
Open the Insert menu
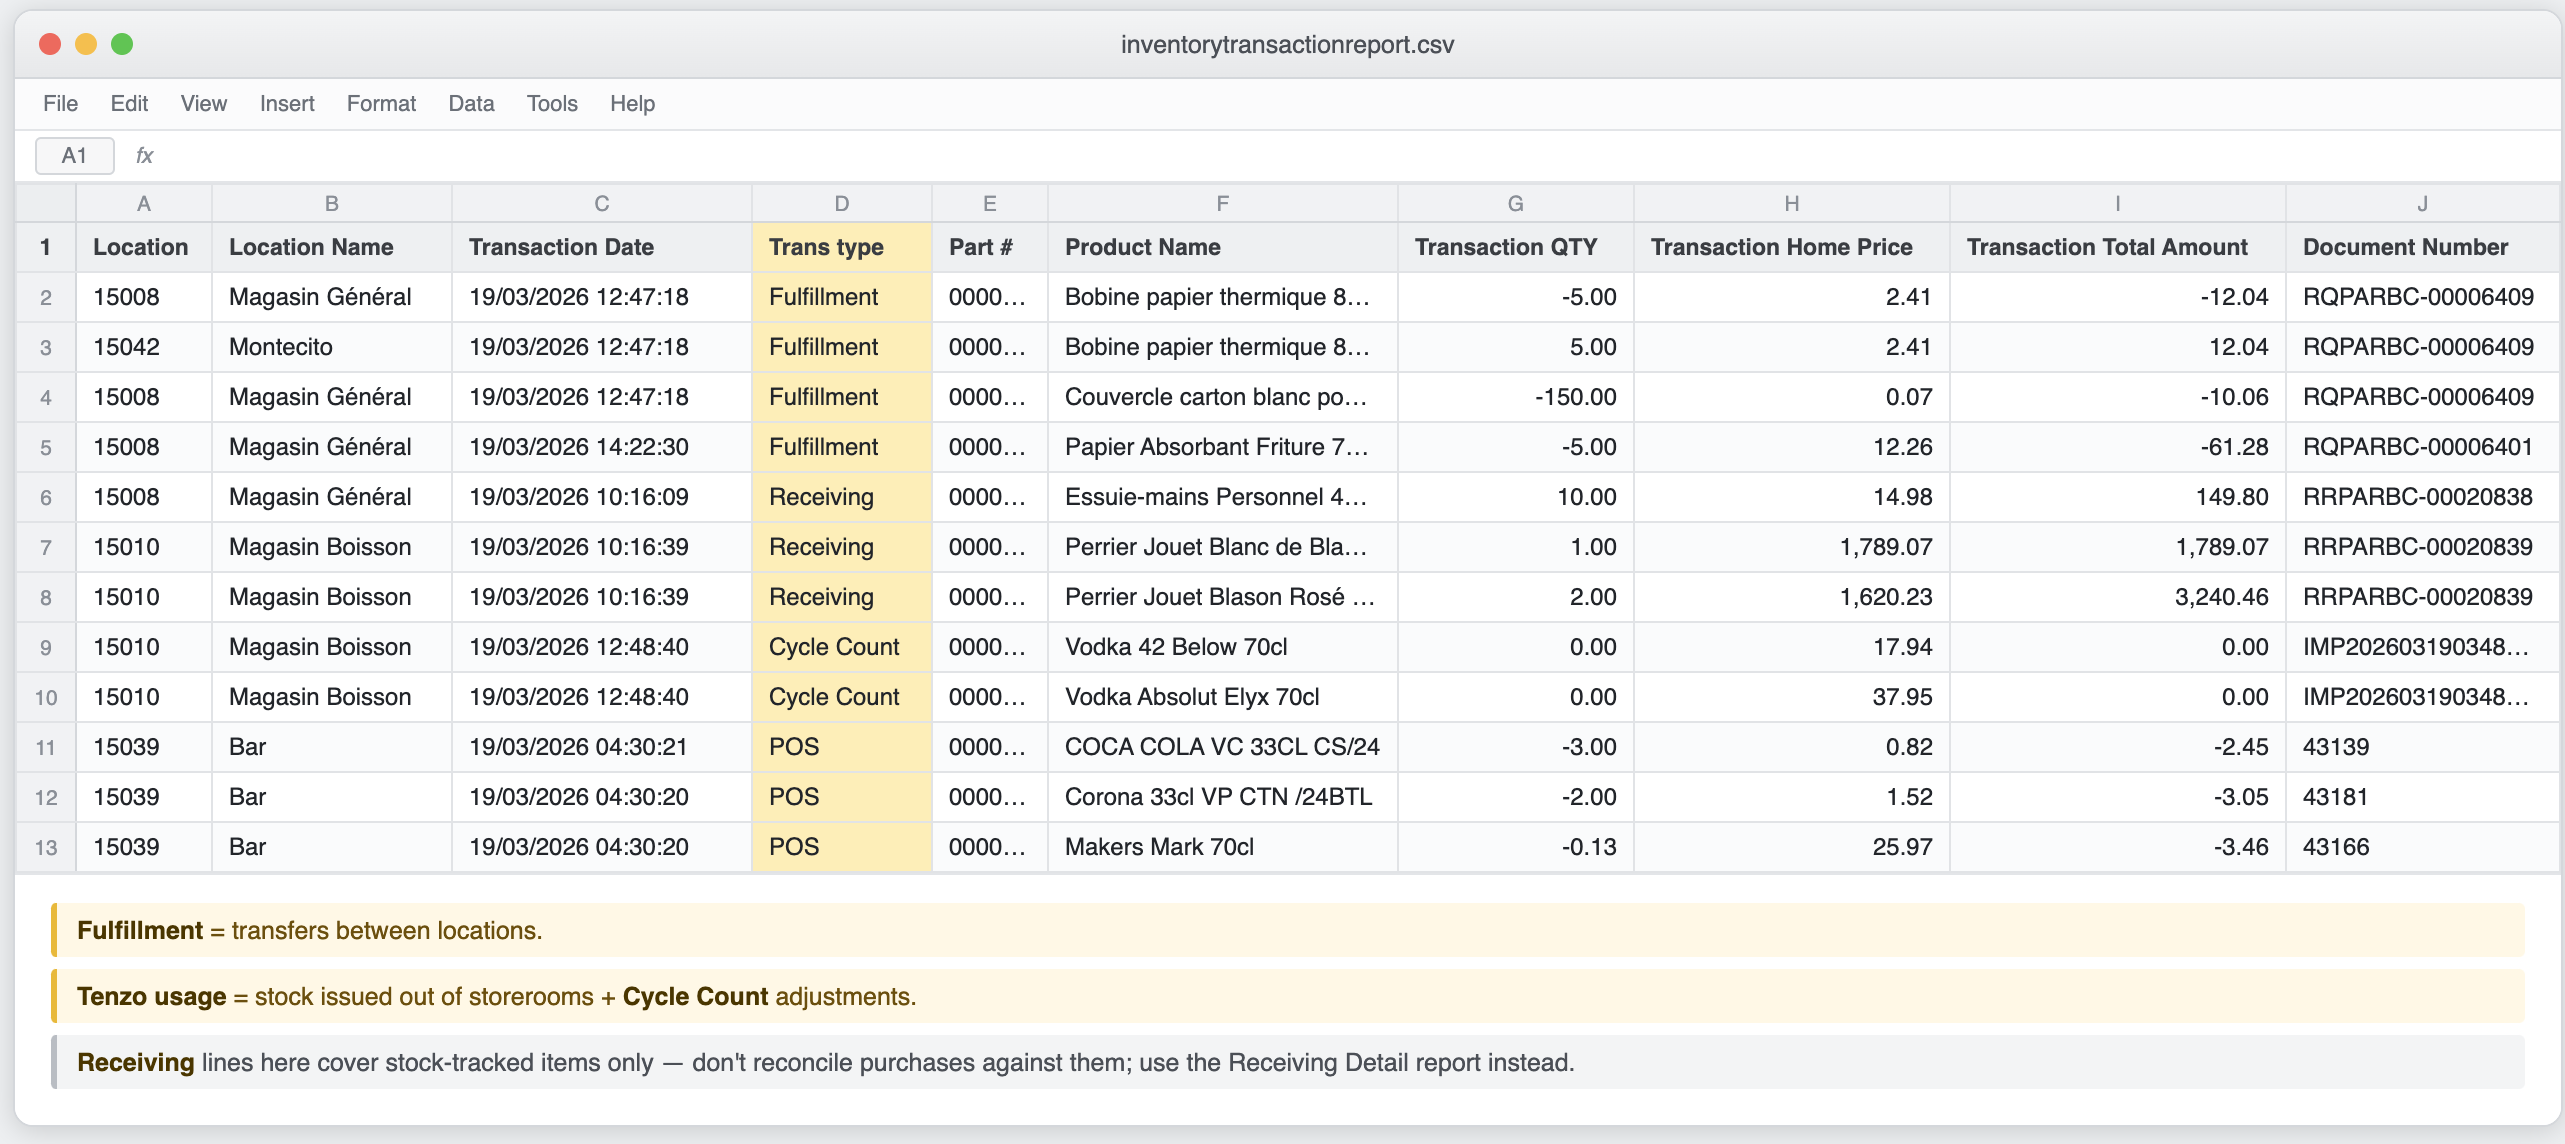[287, 104]
